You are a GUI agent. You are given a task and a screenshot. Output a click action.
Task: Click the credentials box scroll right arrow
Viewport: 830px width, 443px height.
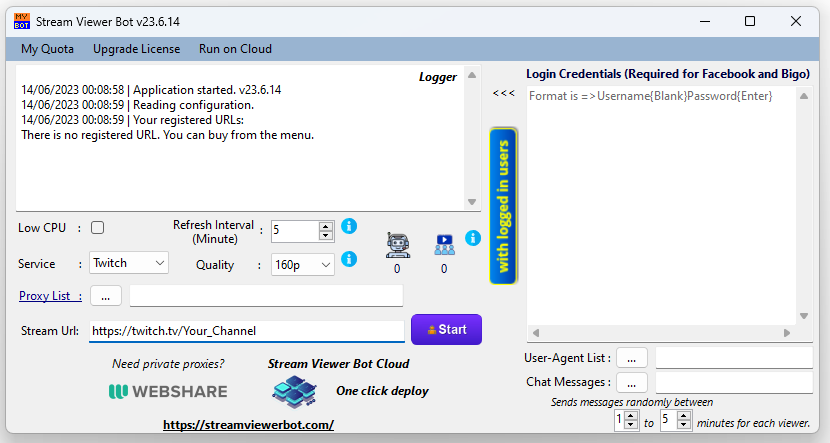tap(787, 333)
